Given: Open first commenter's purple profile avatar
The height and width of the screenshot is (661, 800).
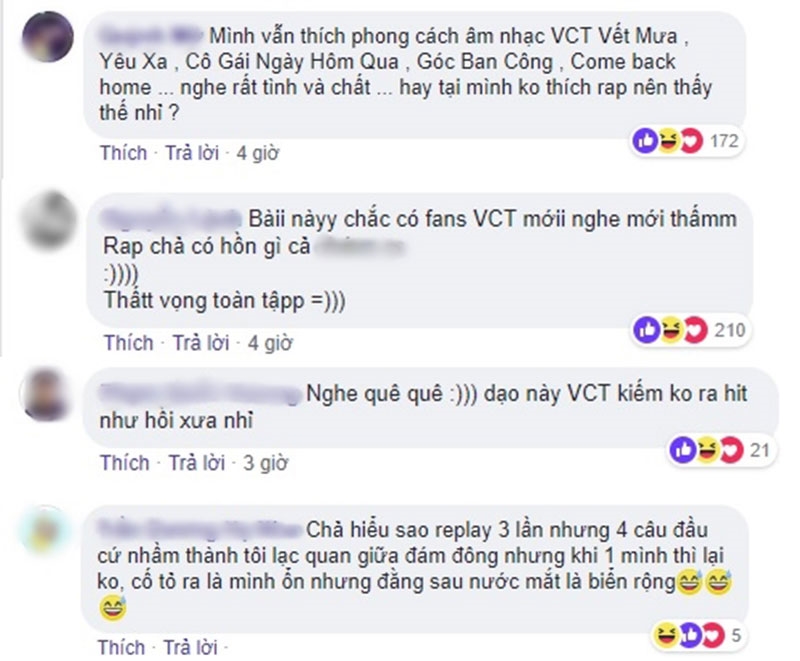Looking at the screenshot, I should (x=48, y=37).
